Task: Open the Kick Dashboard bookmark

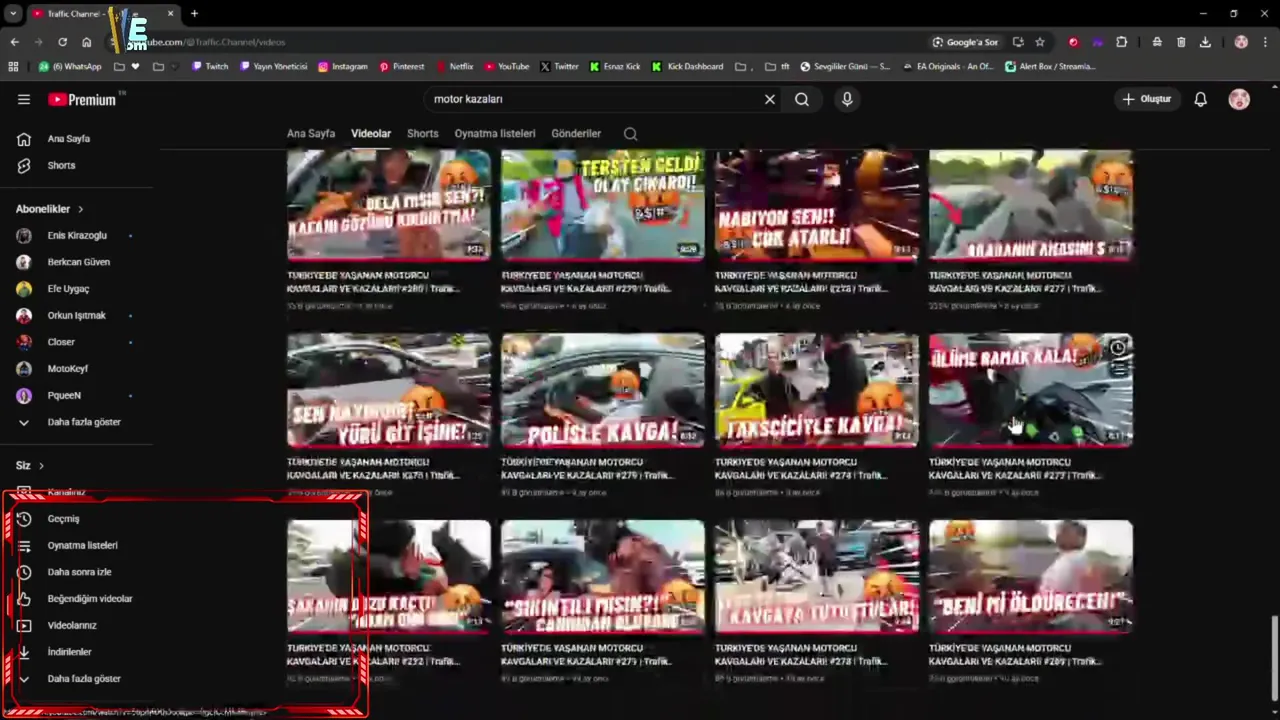Action: [x=687, y=67]
